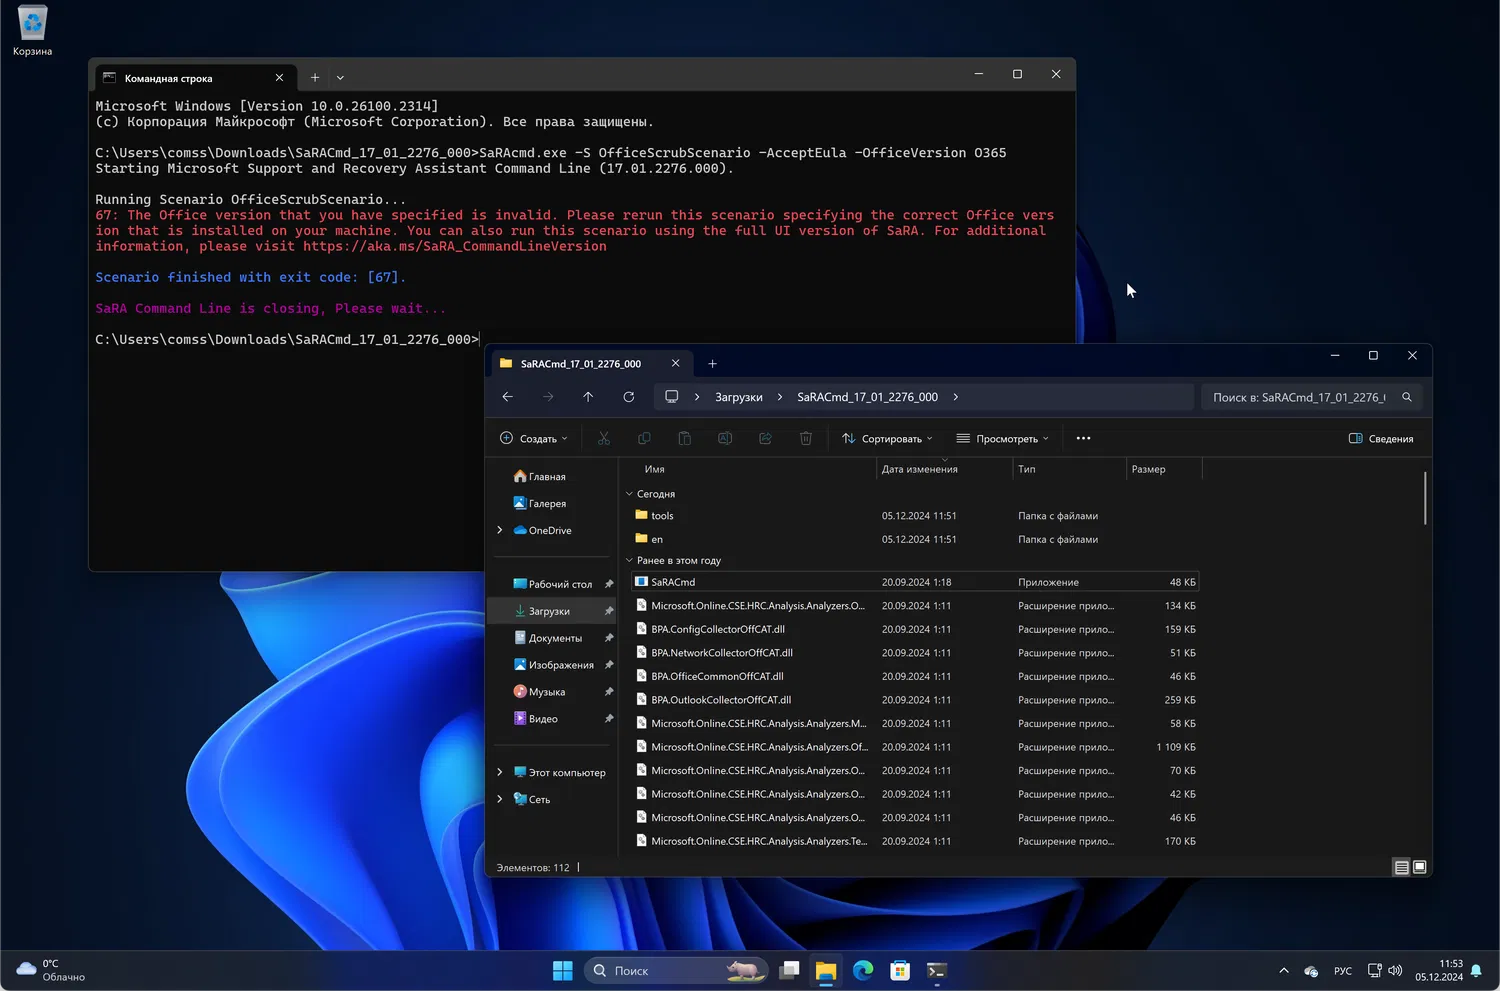Go up one folder level arrow
Screen dimensions: 1500x991
tap(588, 397)
